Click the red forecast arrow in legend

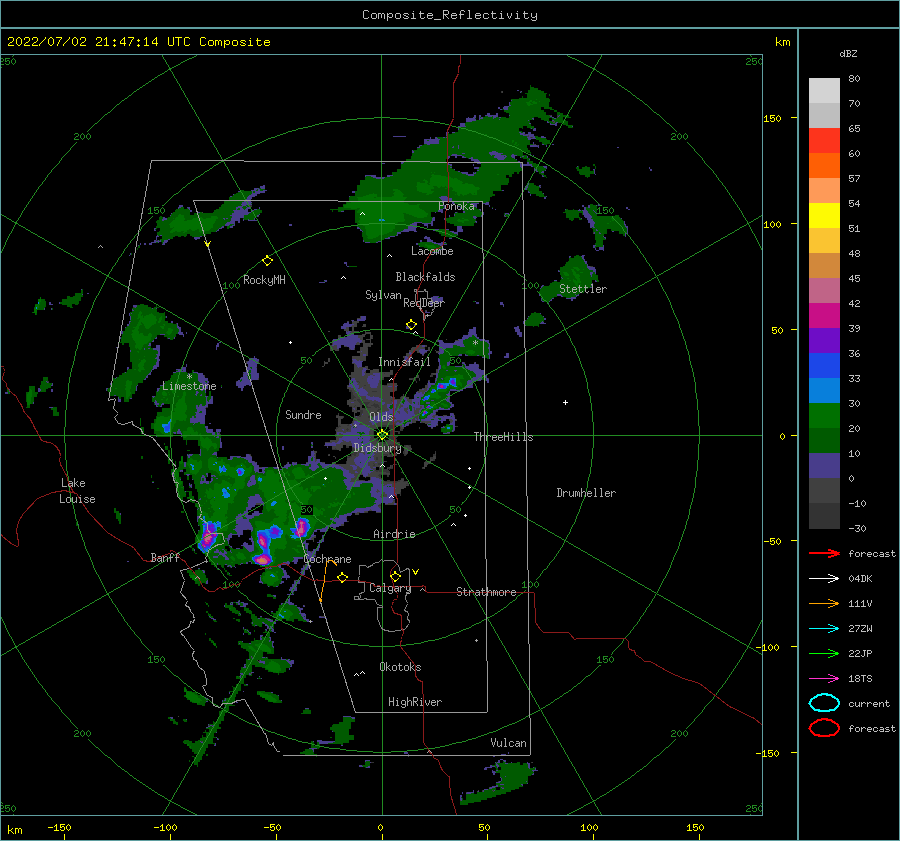[x=824, y=553]
